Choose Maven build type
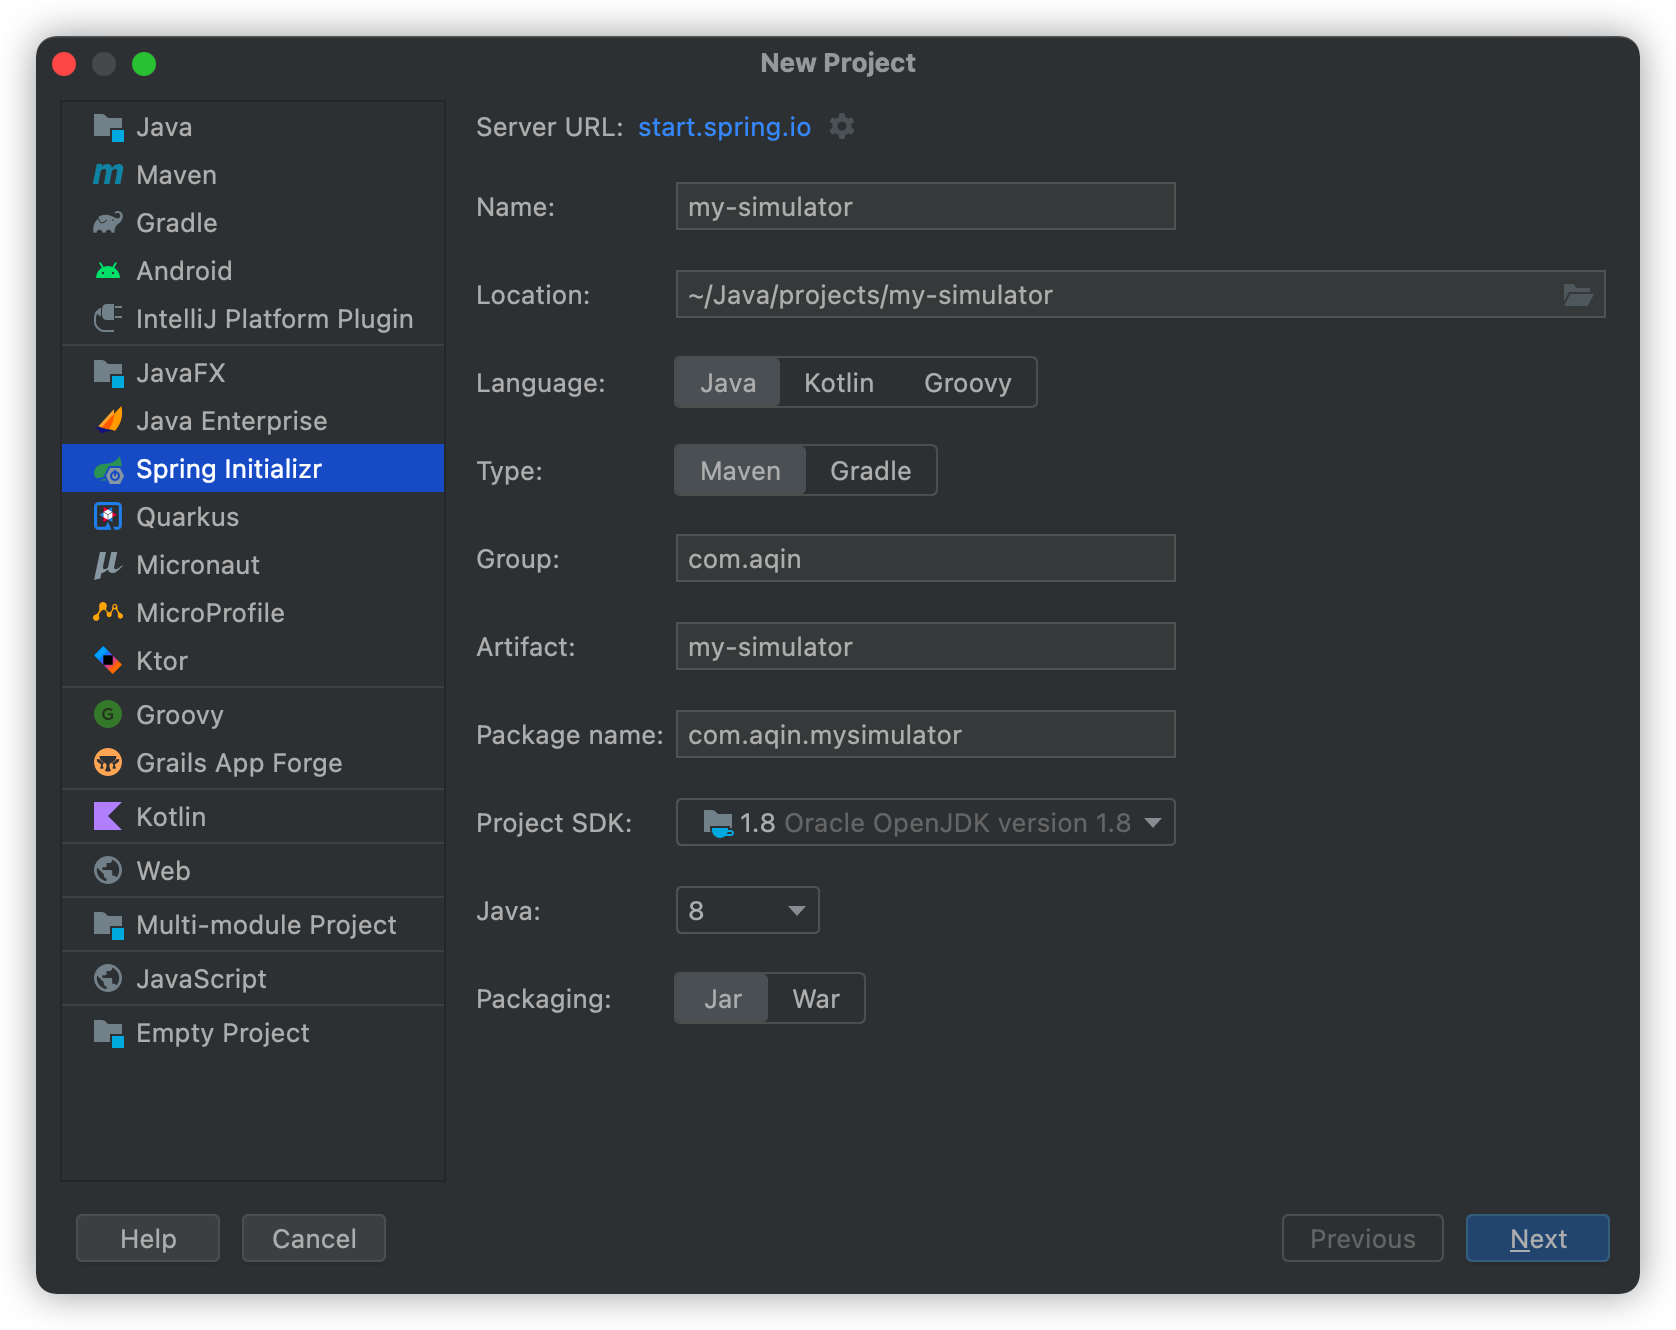Image resolution: width=1676 pixels, height=1330 pixels. pyautogui.click(x=741, y=471)
